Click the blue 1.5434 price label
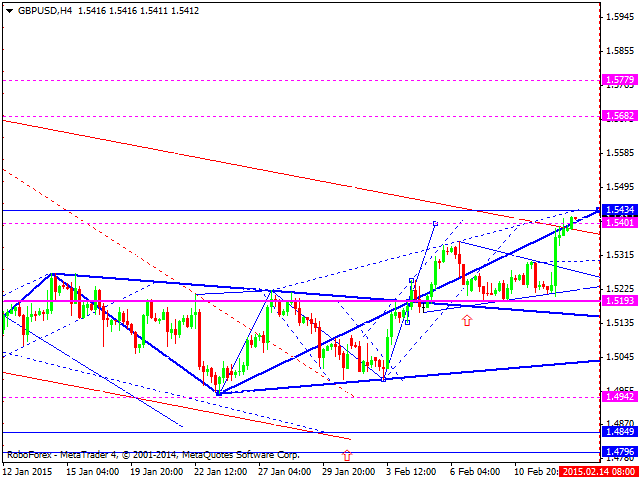Viewport: 640px width, 480px height. [619, 211]
